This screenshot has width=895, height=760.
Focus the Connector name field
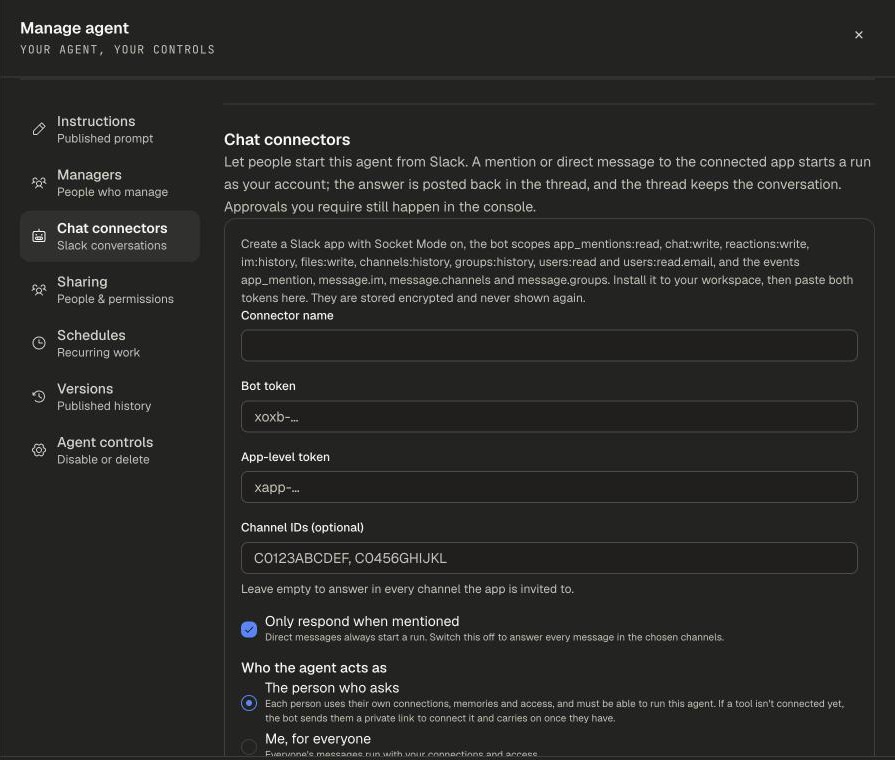click(x=549, y=345)
